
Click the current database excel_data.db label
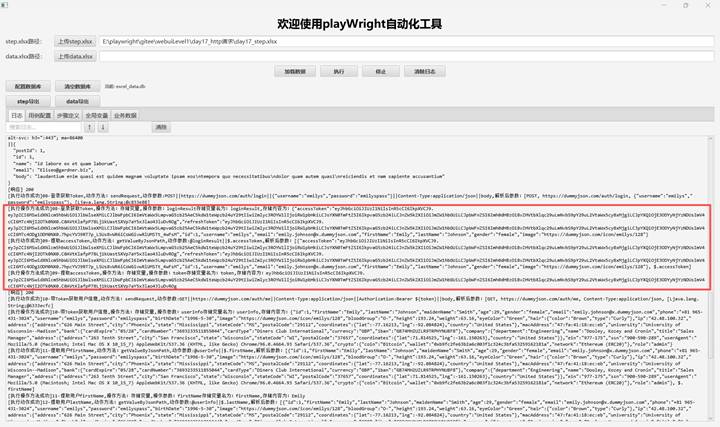click(x=125, y=86)
